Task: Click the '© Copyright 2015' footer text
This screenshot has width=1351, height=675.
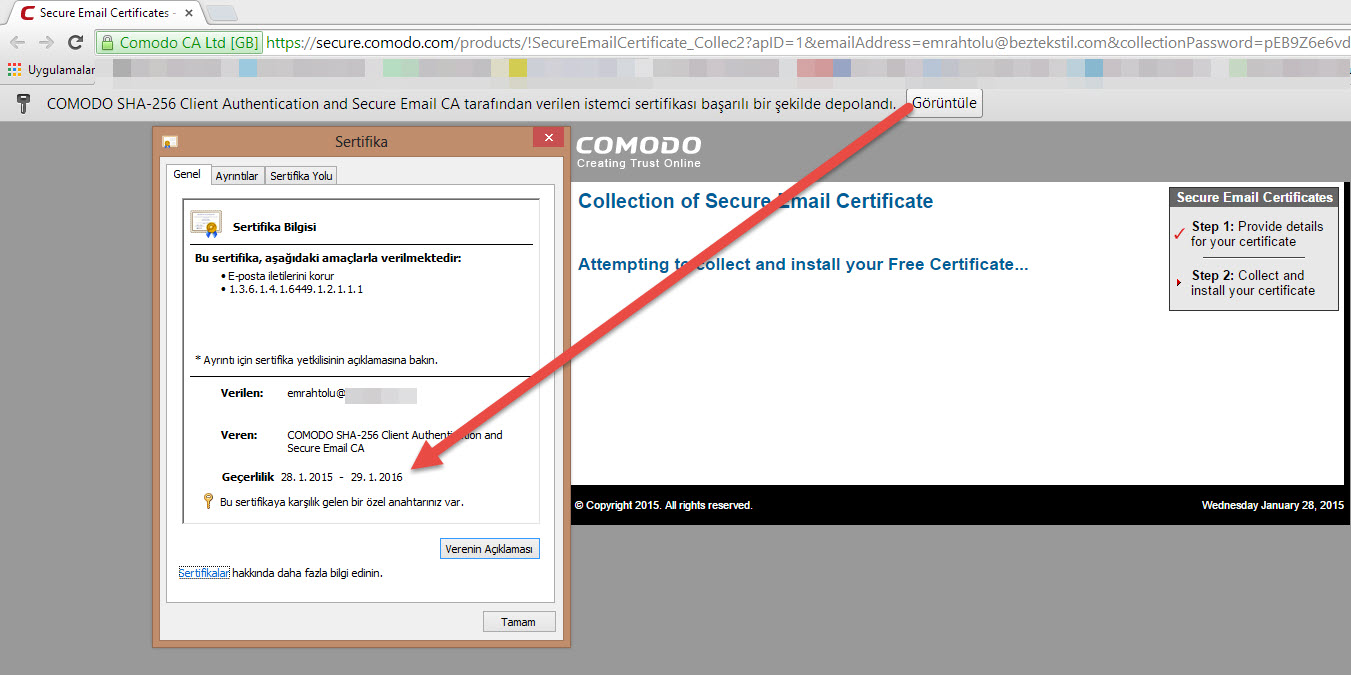Action: (663, 505)
